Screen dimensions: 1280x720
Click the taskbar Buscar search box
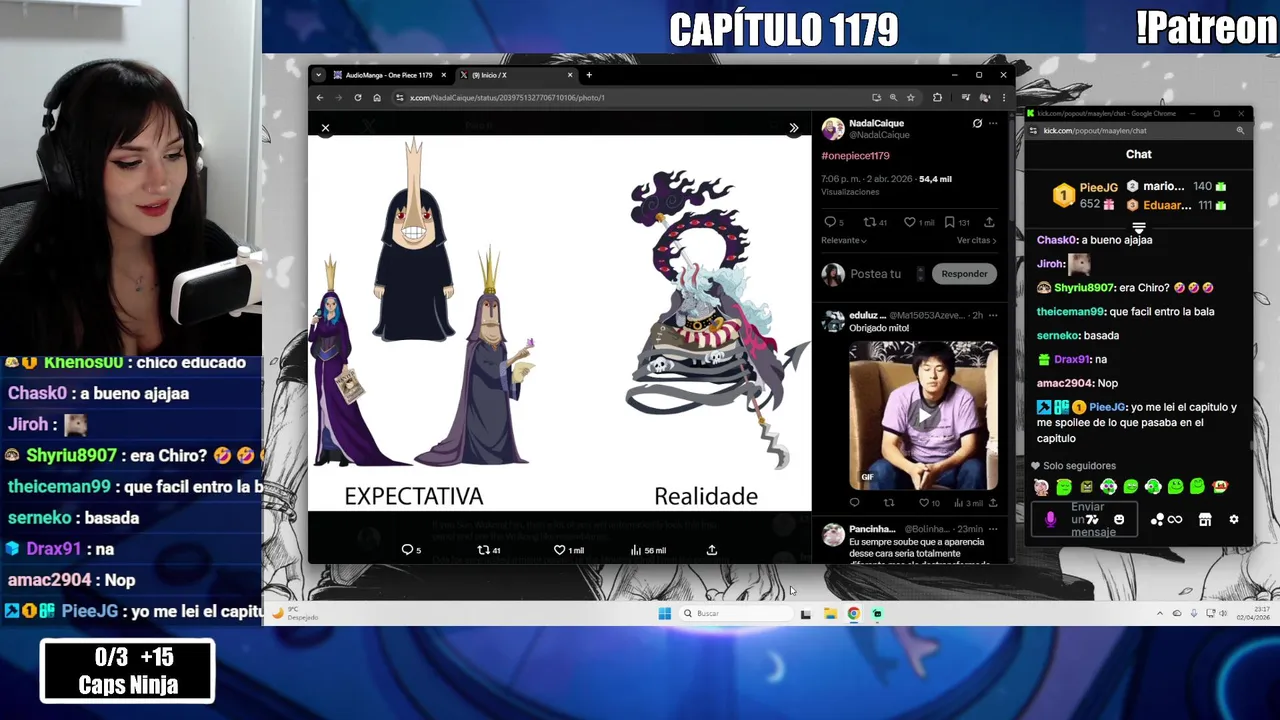[x=736, y=613]
